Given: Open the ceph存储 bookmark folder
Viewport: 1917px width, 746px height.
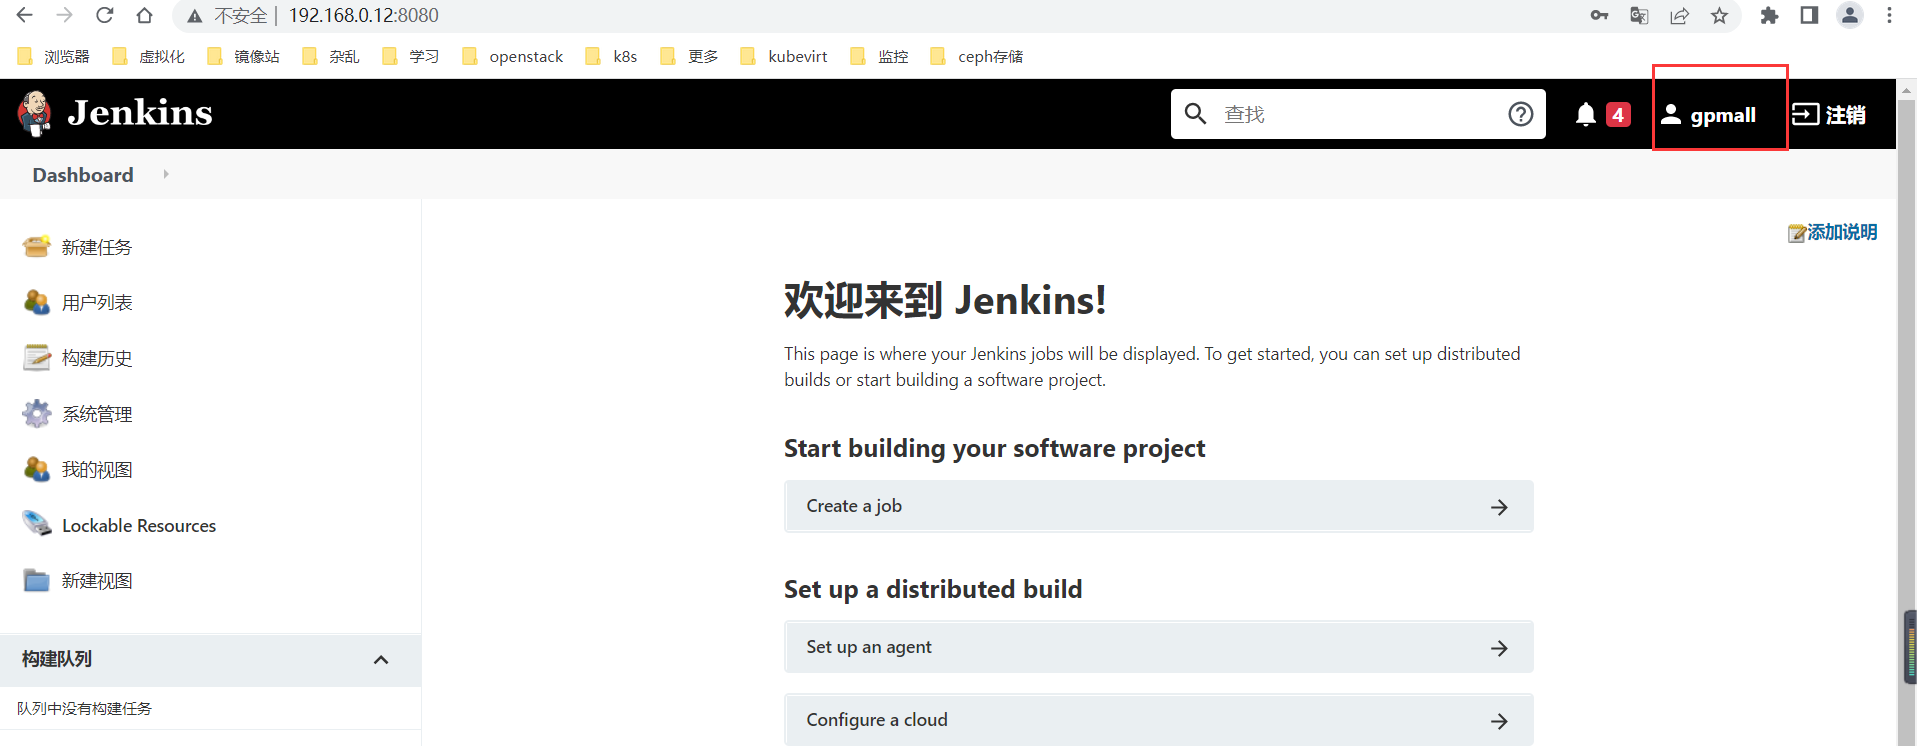Looking at the screenshot, I should point(977,56).
